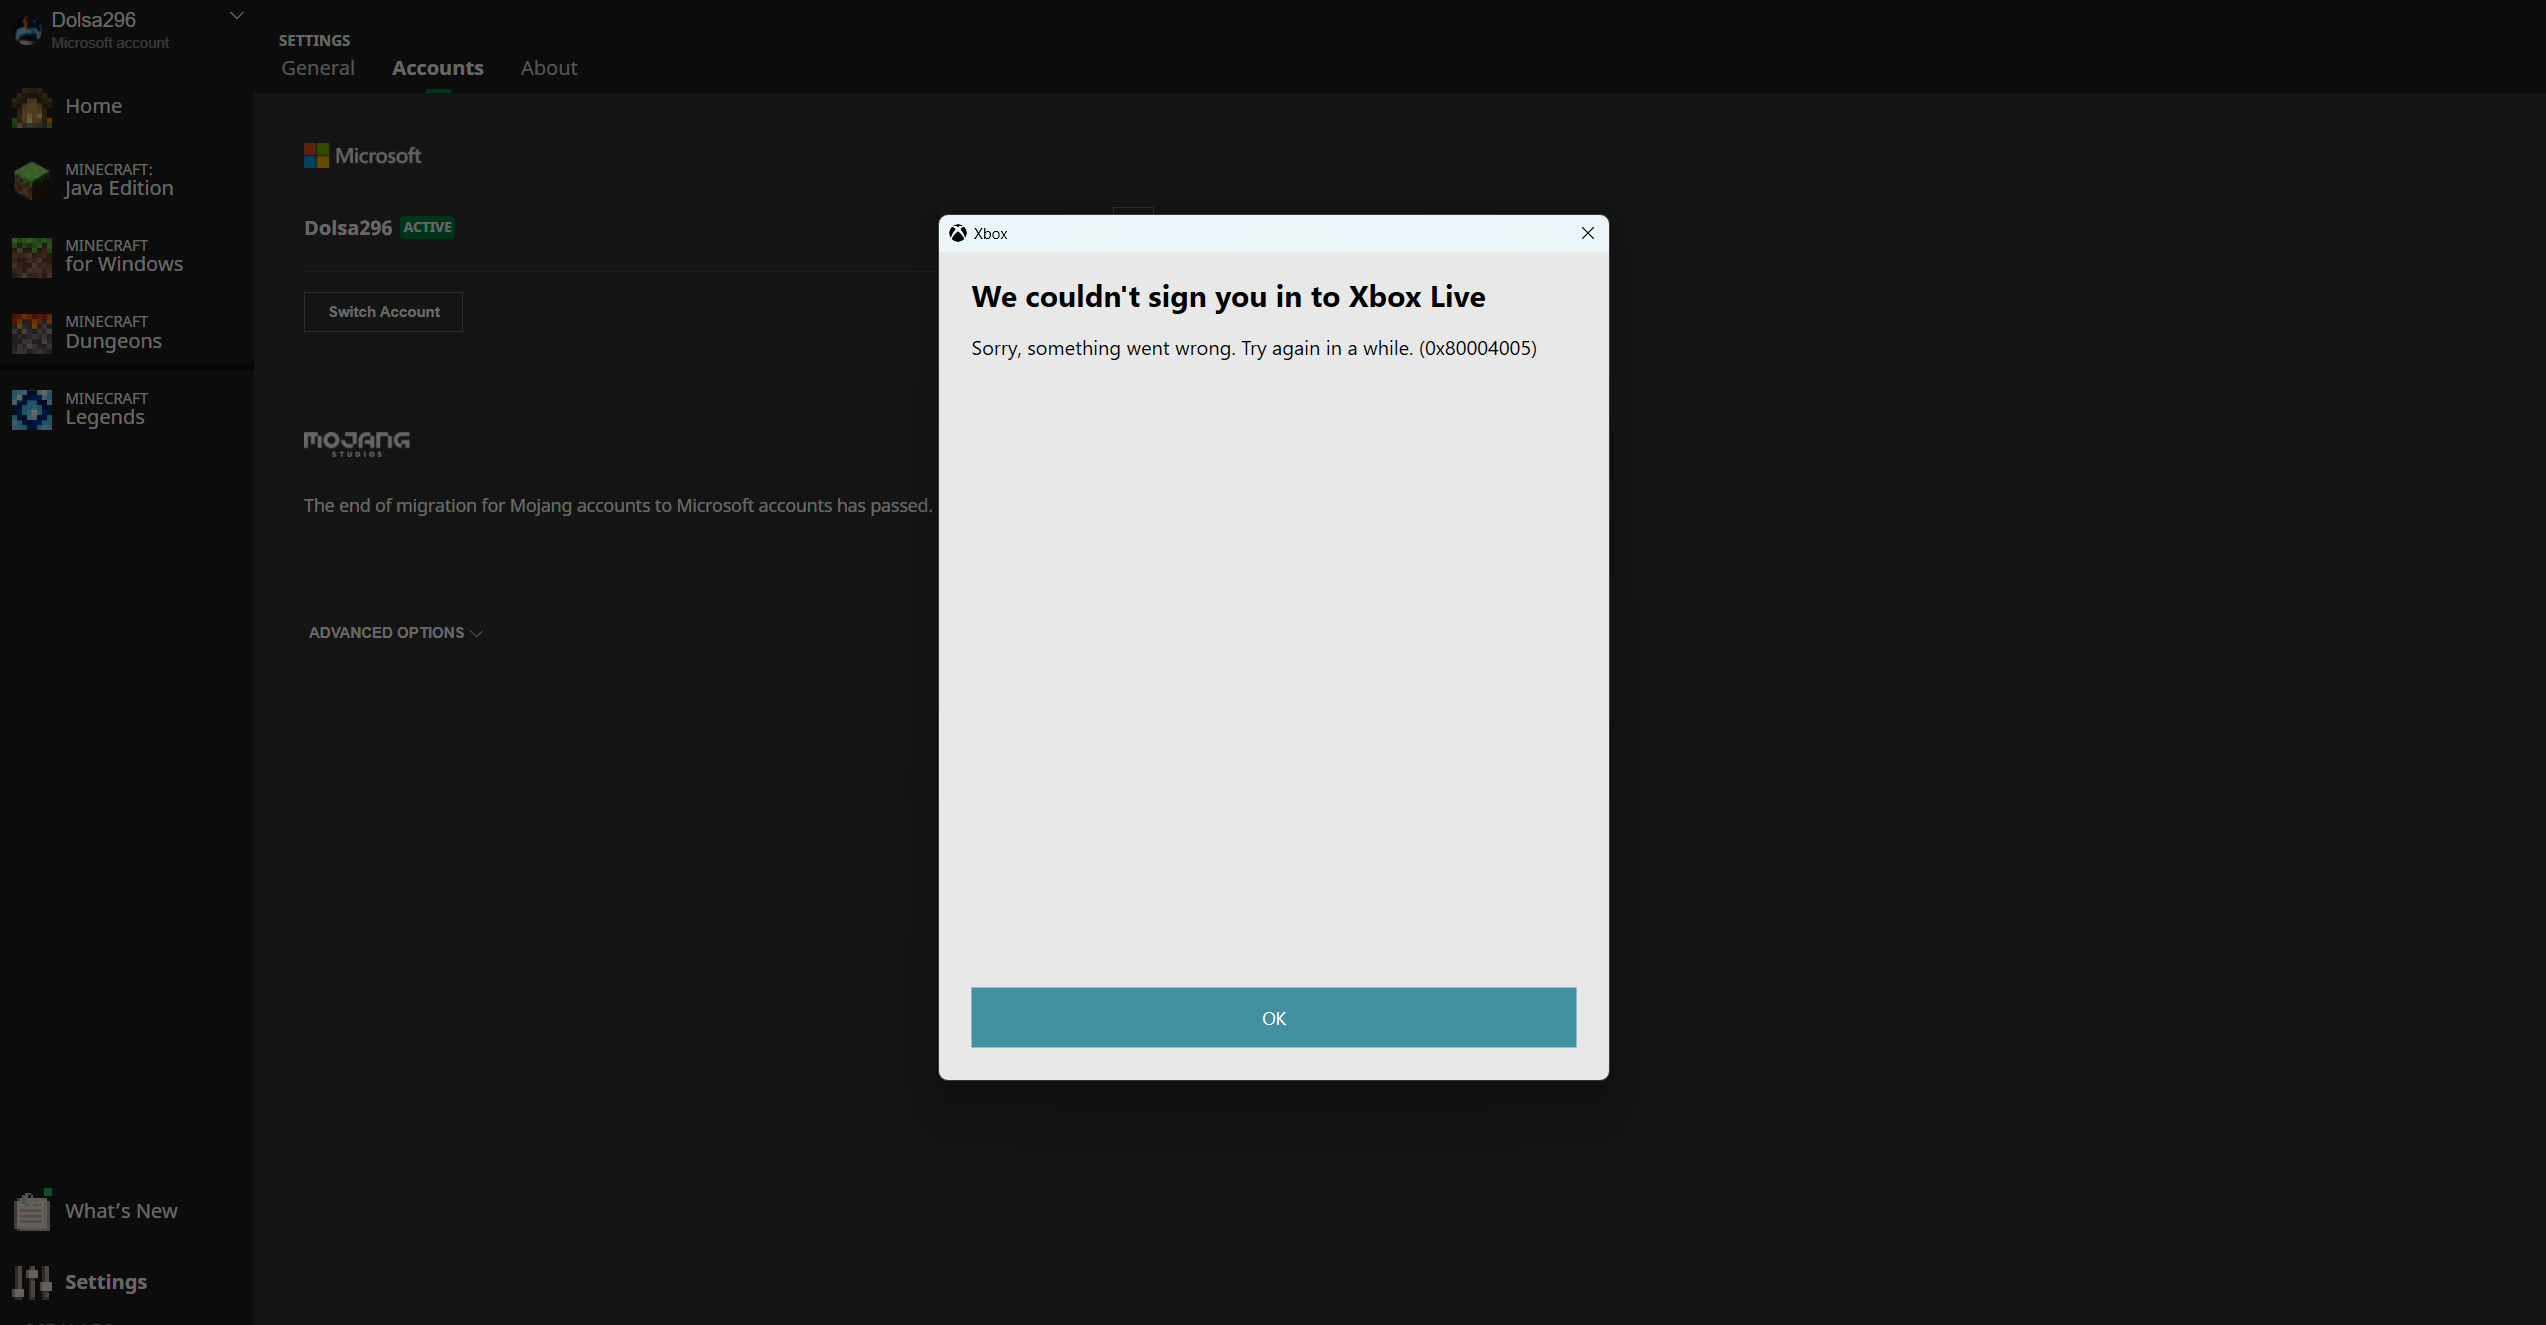Click the Mojang Studios logo
This screenshot has width=2546, height=1325.
tap(356, 443)
